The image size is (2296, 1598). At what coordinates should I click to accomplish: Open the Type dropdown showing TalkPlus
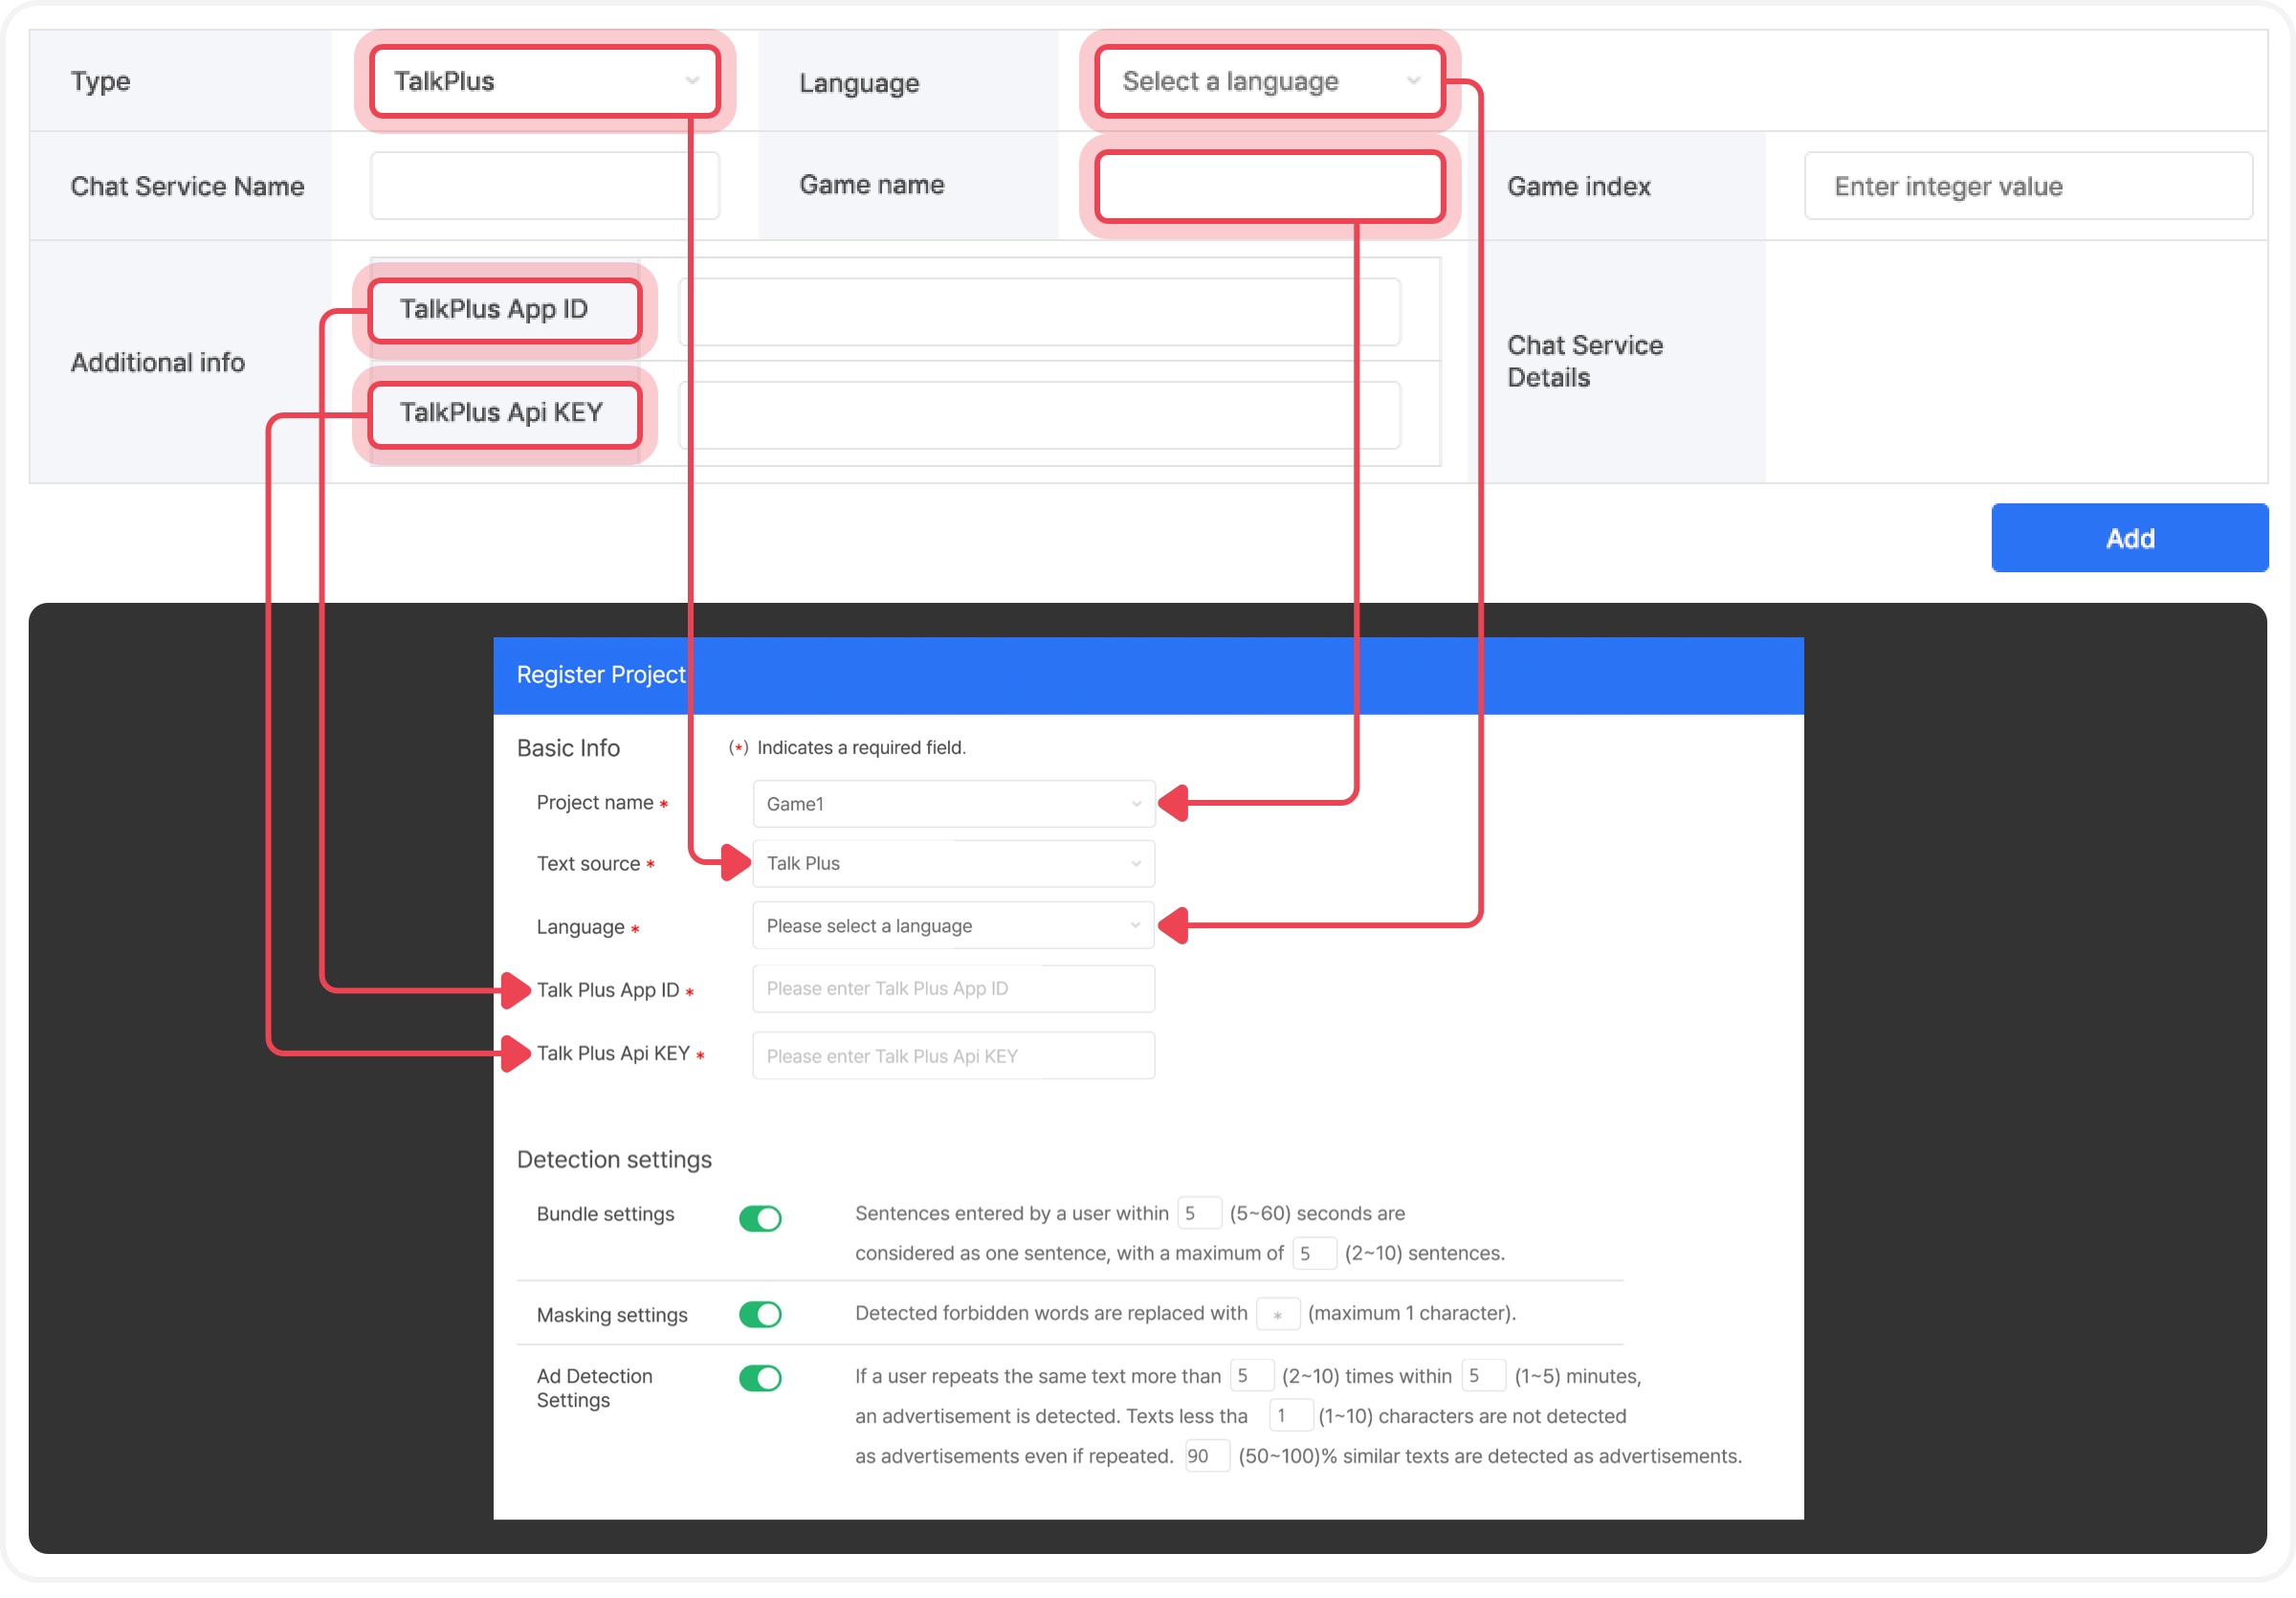[543, 81]
